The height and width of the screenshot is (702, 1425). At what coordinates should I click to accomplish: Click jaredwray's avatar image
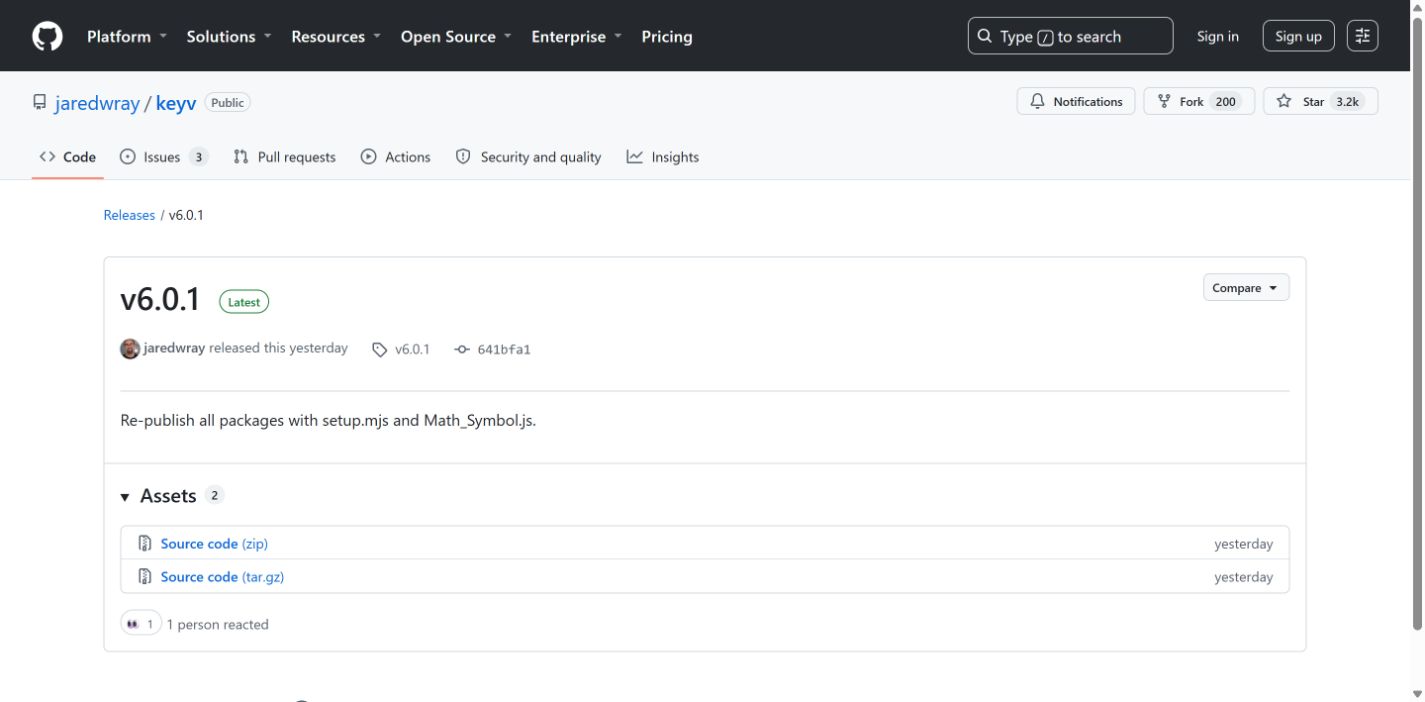[130, 349]
